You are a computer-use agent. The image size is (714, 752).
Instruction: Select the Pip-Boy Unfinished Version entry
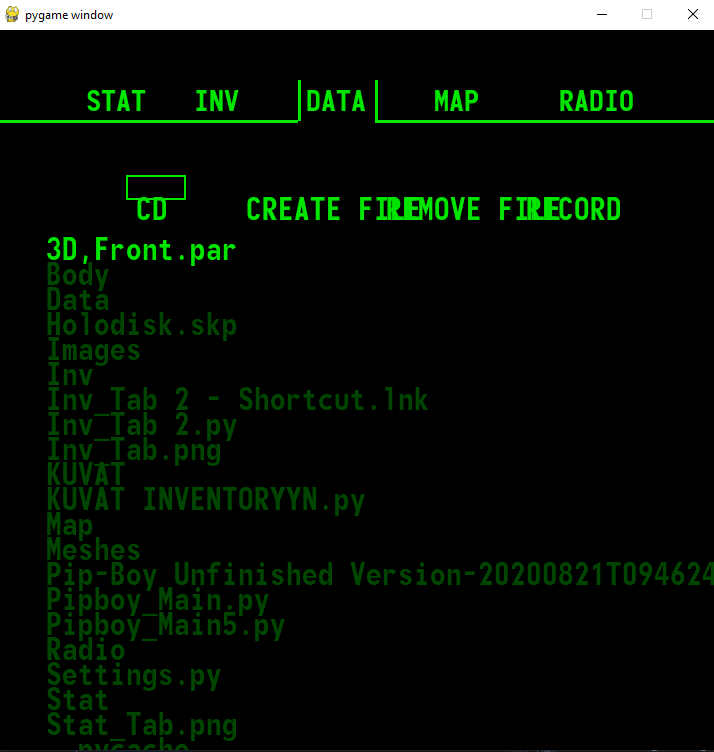click(380, 575)
